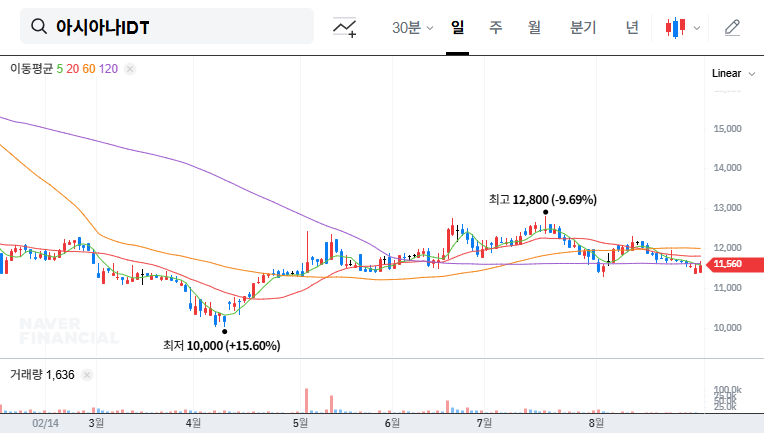Click the 8월 date axis label
Screen dimensions: 764x433
pyautogui.click(x=595, y=423)
